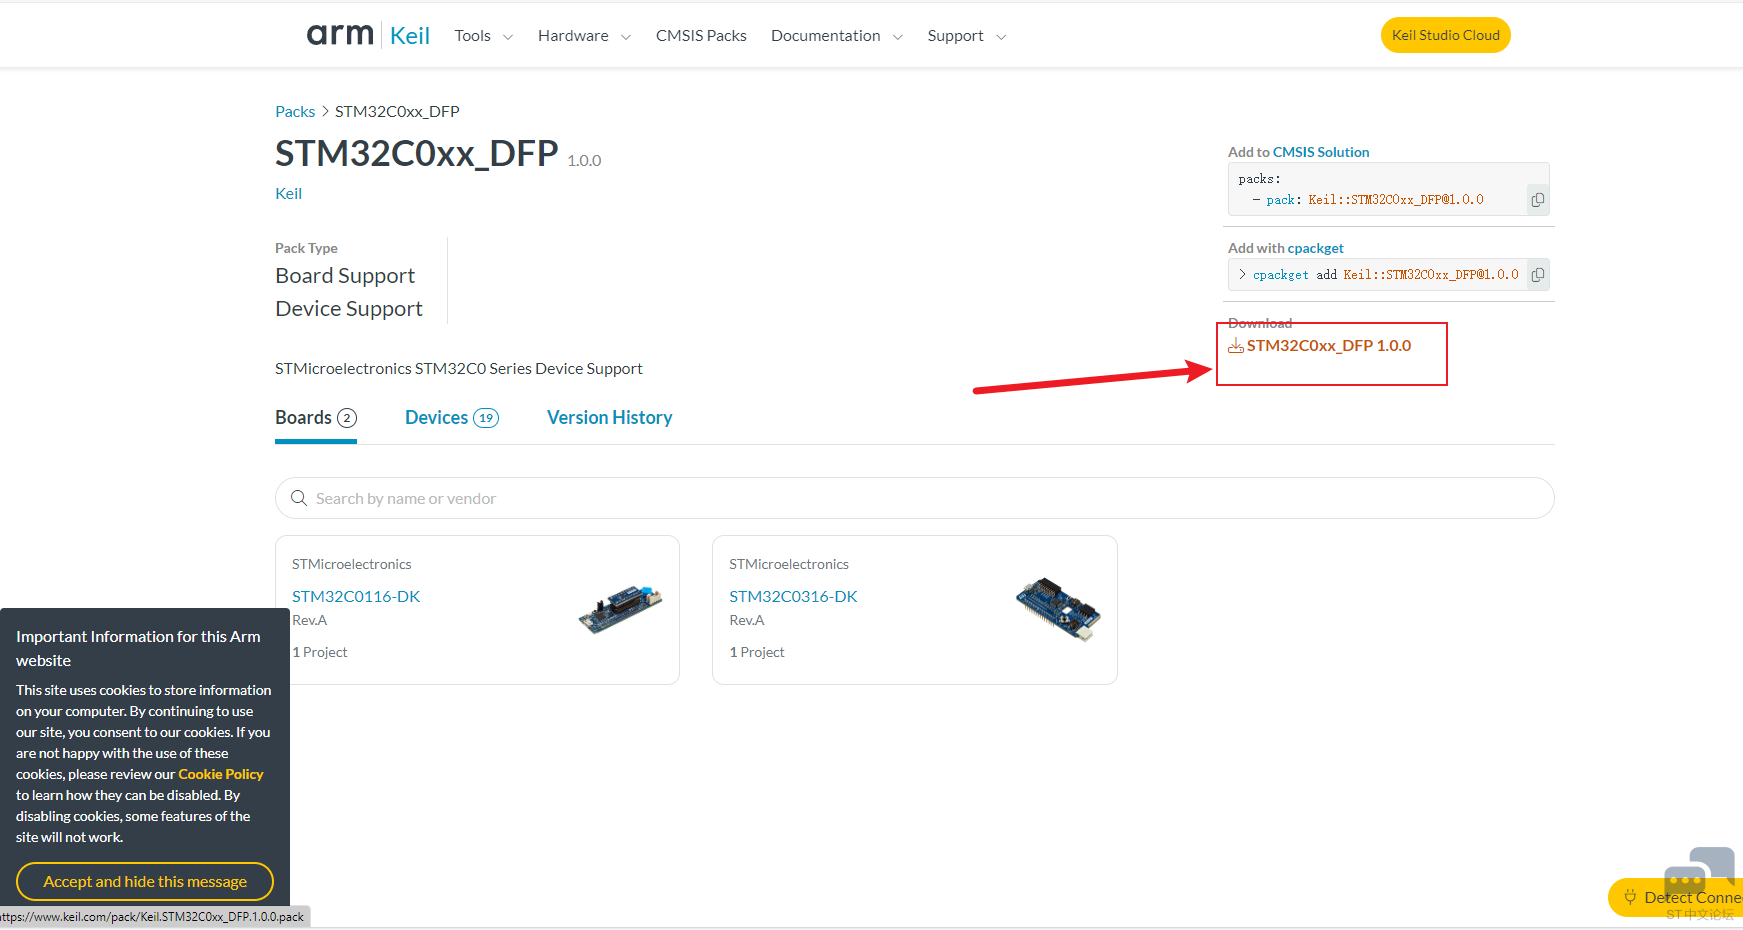Select the STM32C0 Series Device Support description

coord(459,369)
